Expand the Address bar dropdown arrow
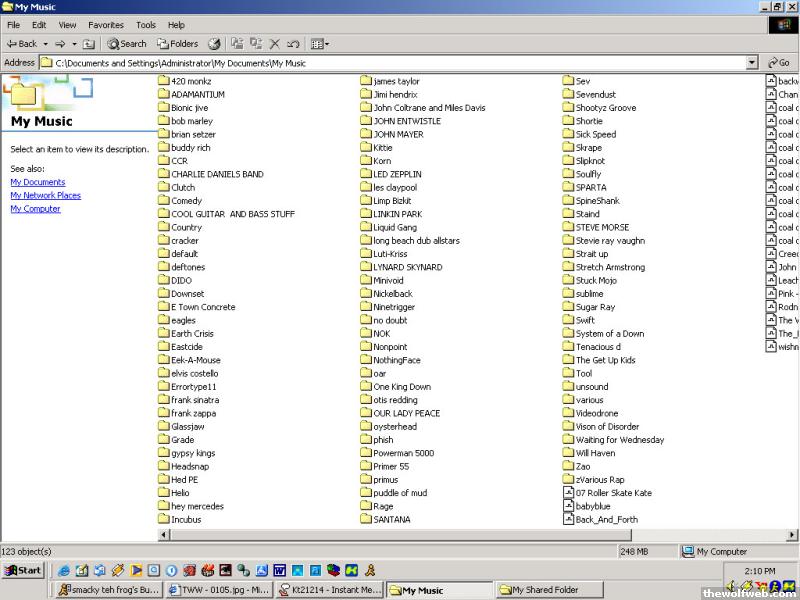 tap(752, 63)
